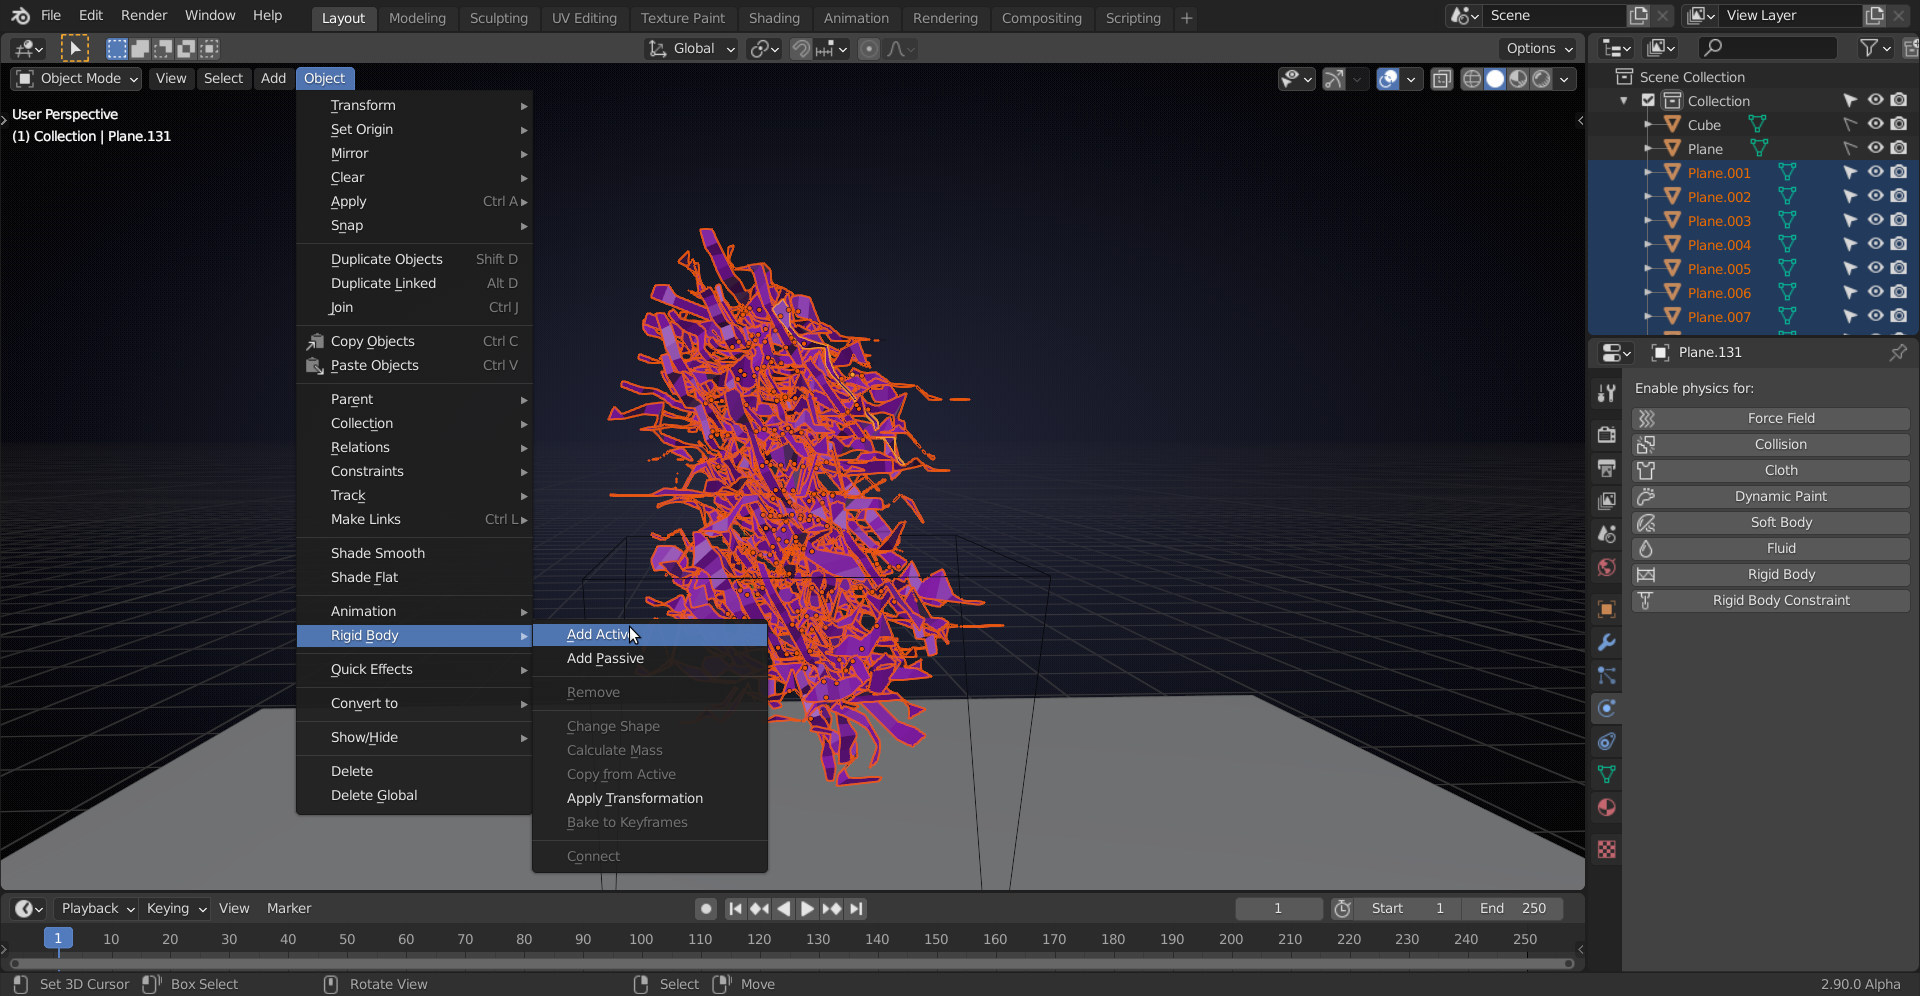Click the play animation button

[x=807, y=908]
